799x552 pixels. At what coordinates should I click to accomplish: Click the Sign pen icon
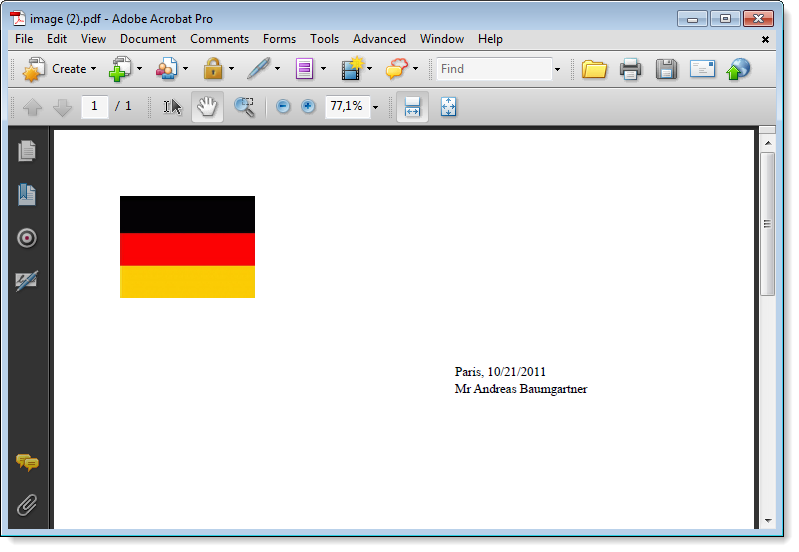click(x=259, y=69)
